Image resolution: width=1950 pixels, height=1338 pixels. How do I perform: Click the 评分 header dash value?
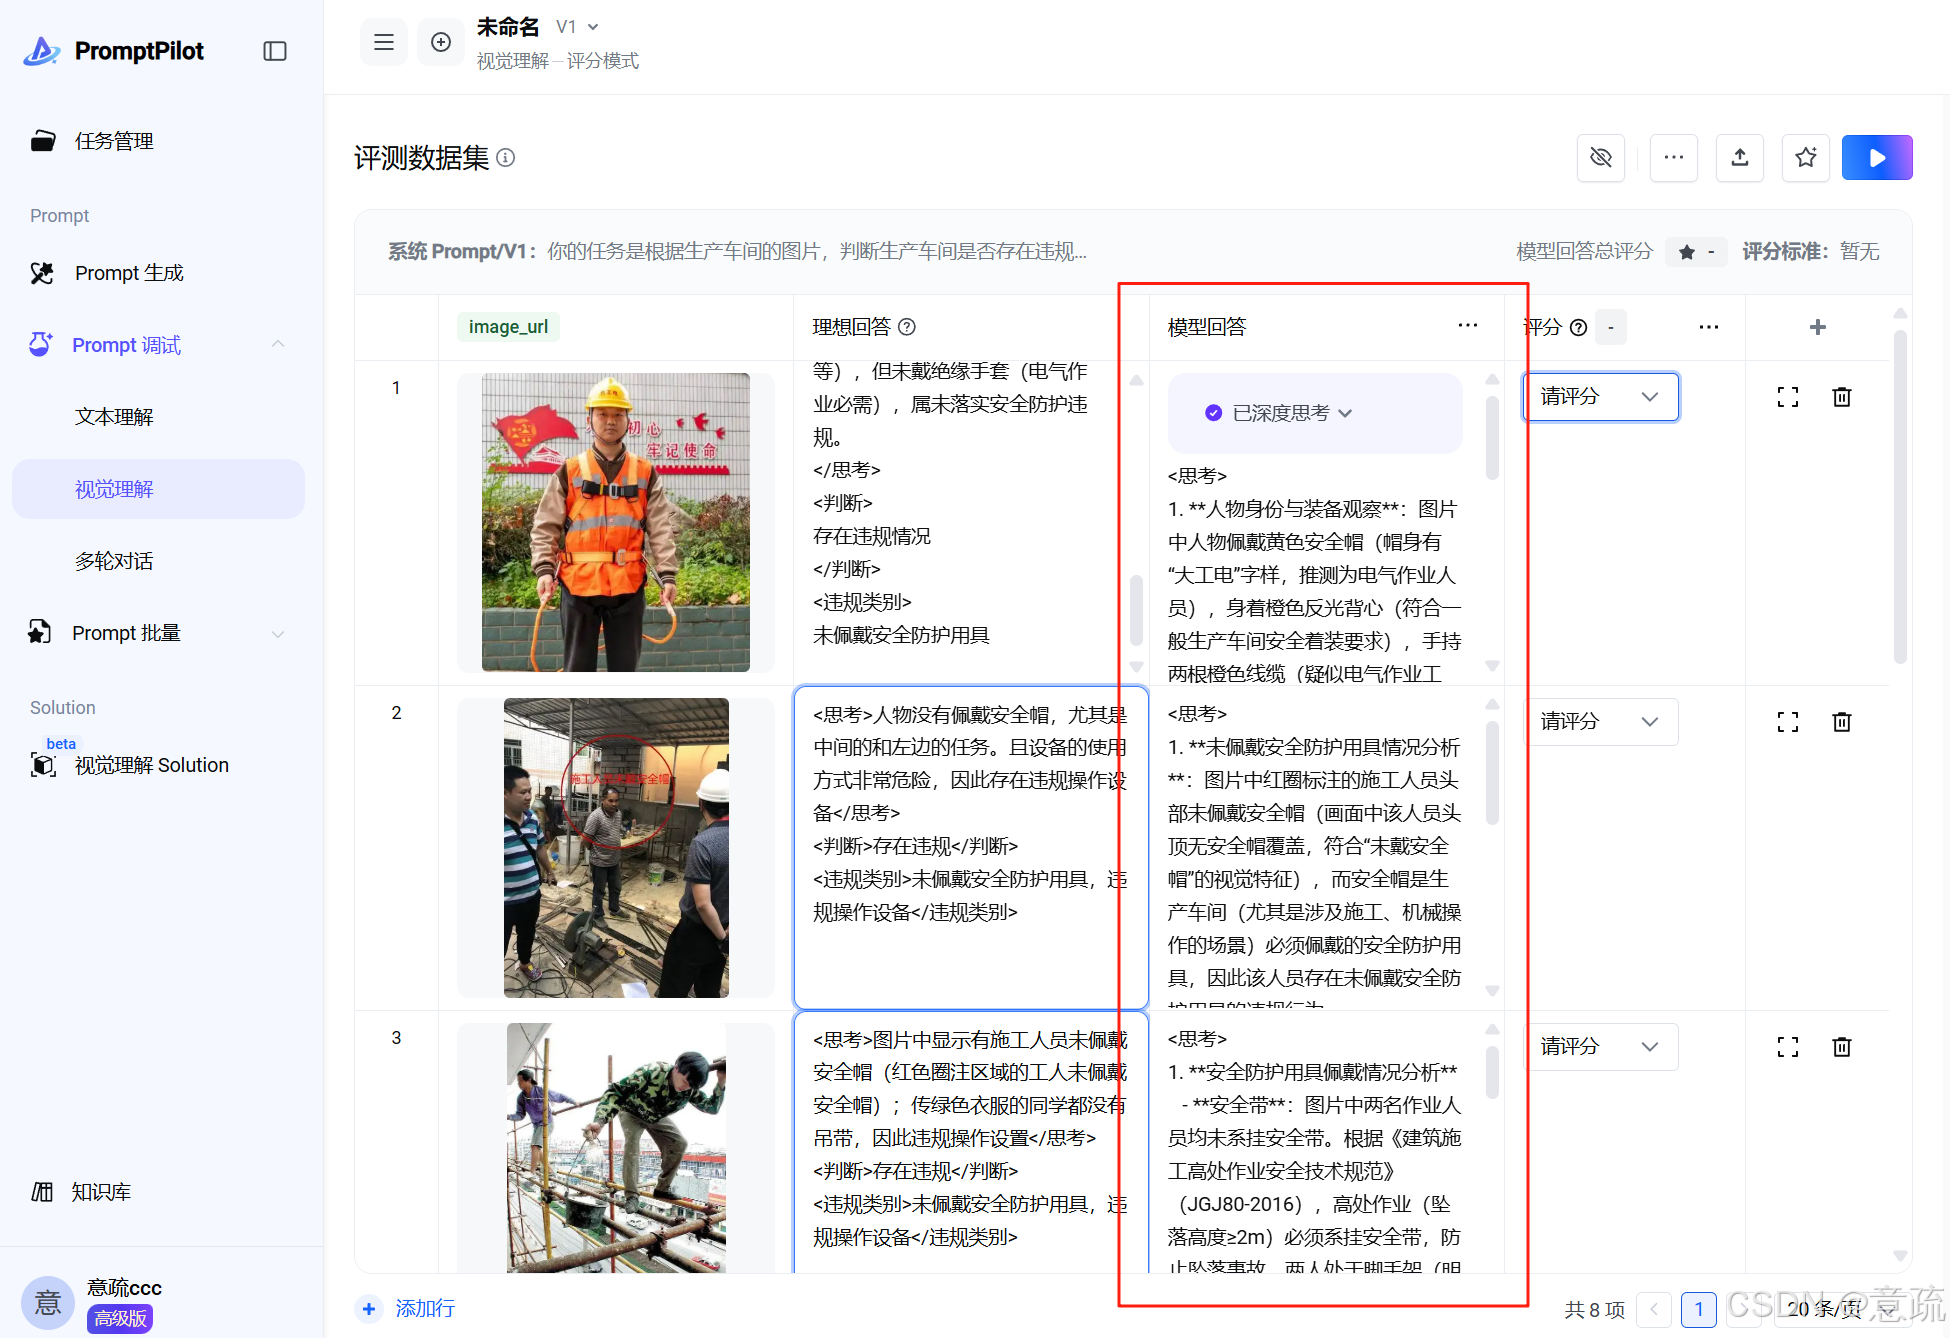[1611, 327]
